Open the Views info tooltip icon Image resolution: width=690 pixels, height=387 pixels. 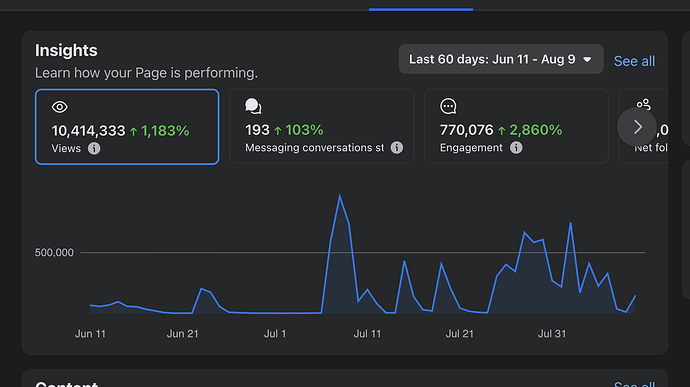coord(94,148)
